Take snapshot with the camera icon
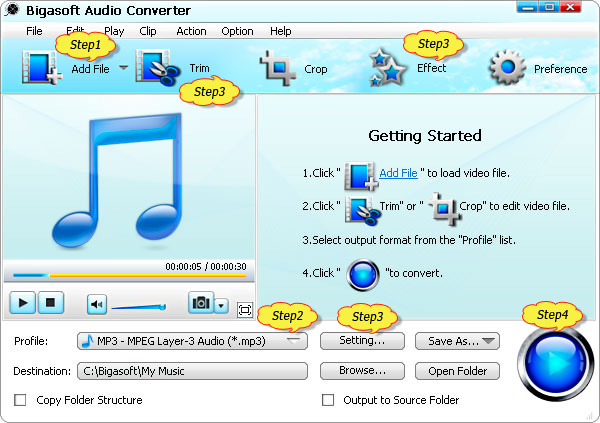 tap(201, 303)
